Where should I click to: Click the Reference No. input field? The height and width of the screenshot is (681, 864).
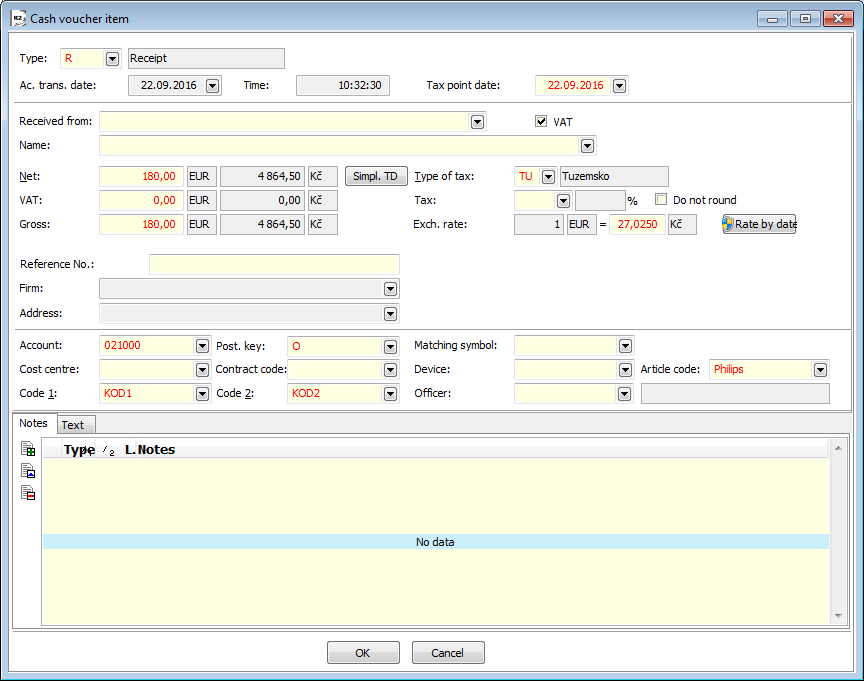274,265
